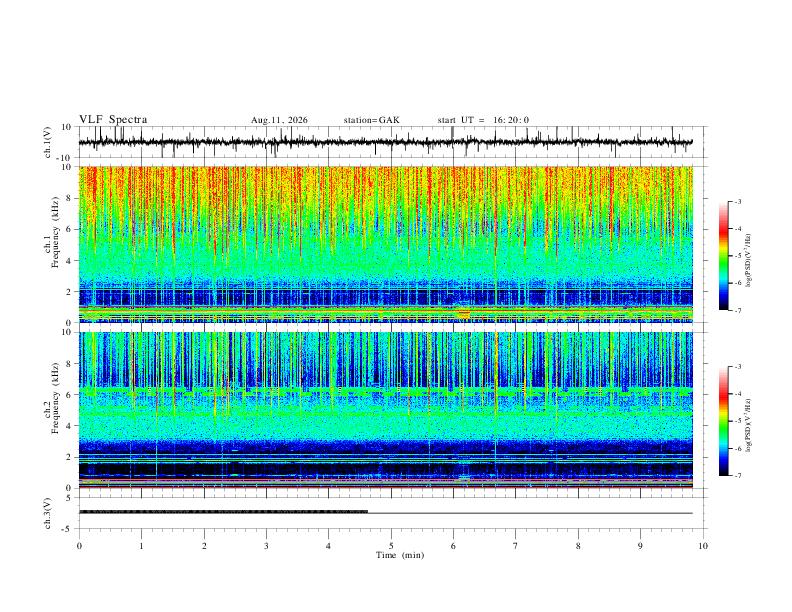This screenshot has height=612, width=792.
Task: Click the ch.1 spectrogram plot area
Action: [386, 244]
